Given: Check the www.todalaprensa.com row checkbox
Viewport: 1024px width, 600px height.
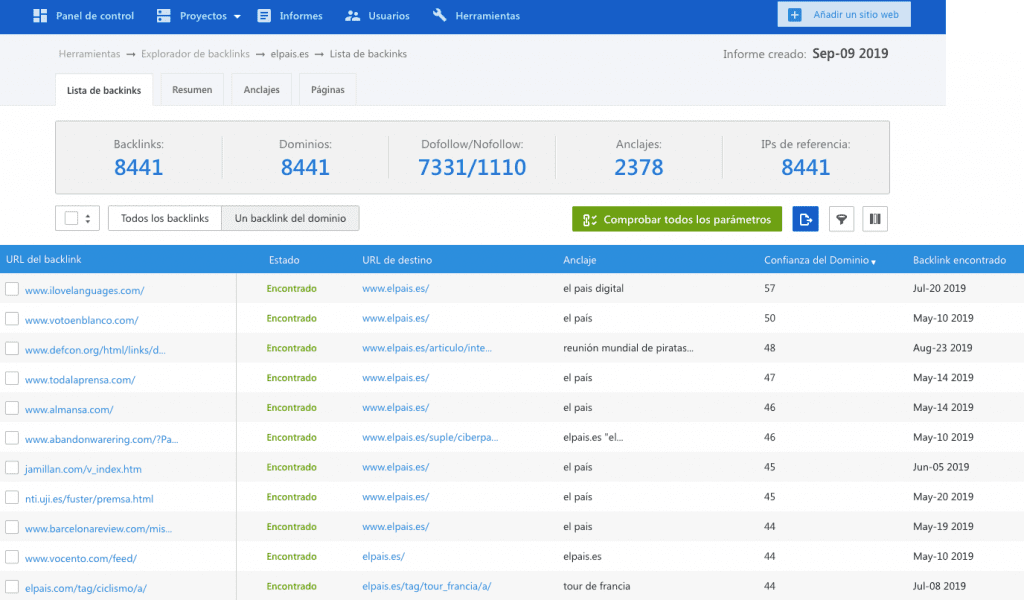Looking at the screenshot, I should [x=12, y=378].
